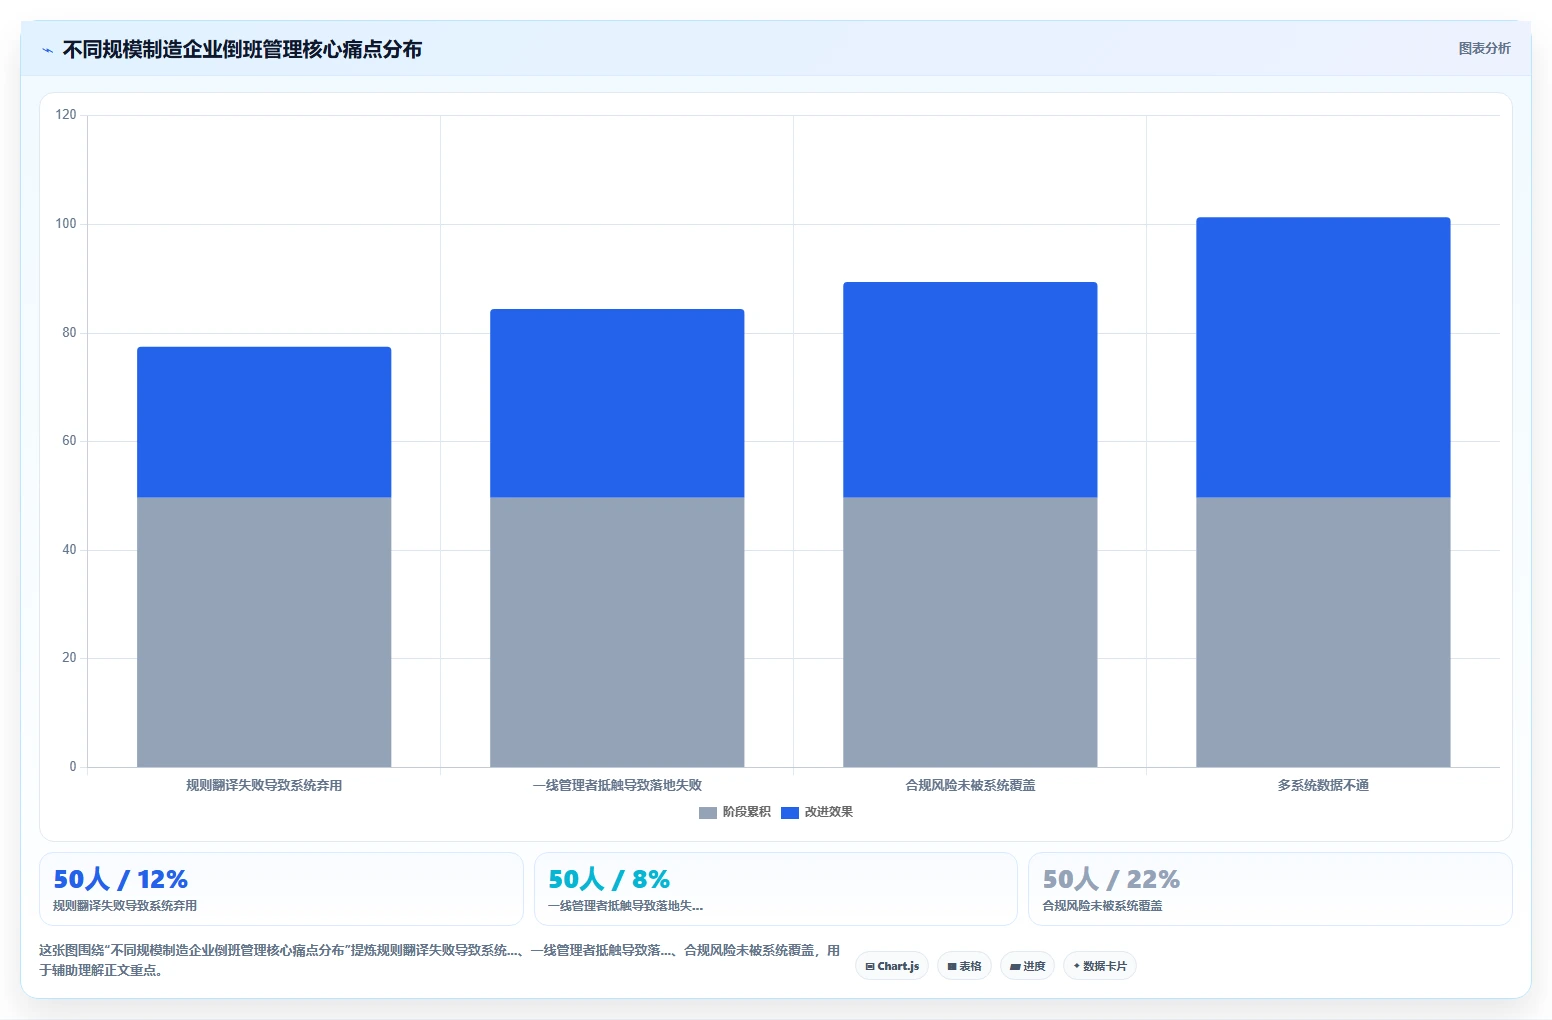Click the gray bar segment for 一线管理者抵触导致落地失败
1552x1020 pixels.
click(x=617, y=632)
